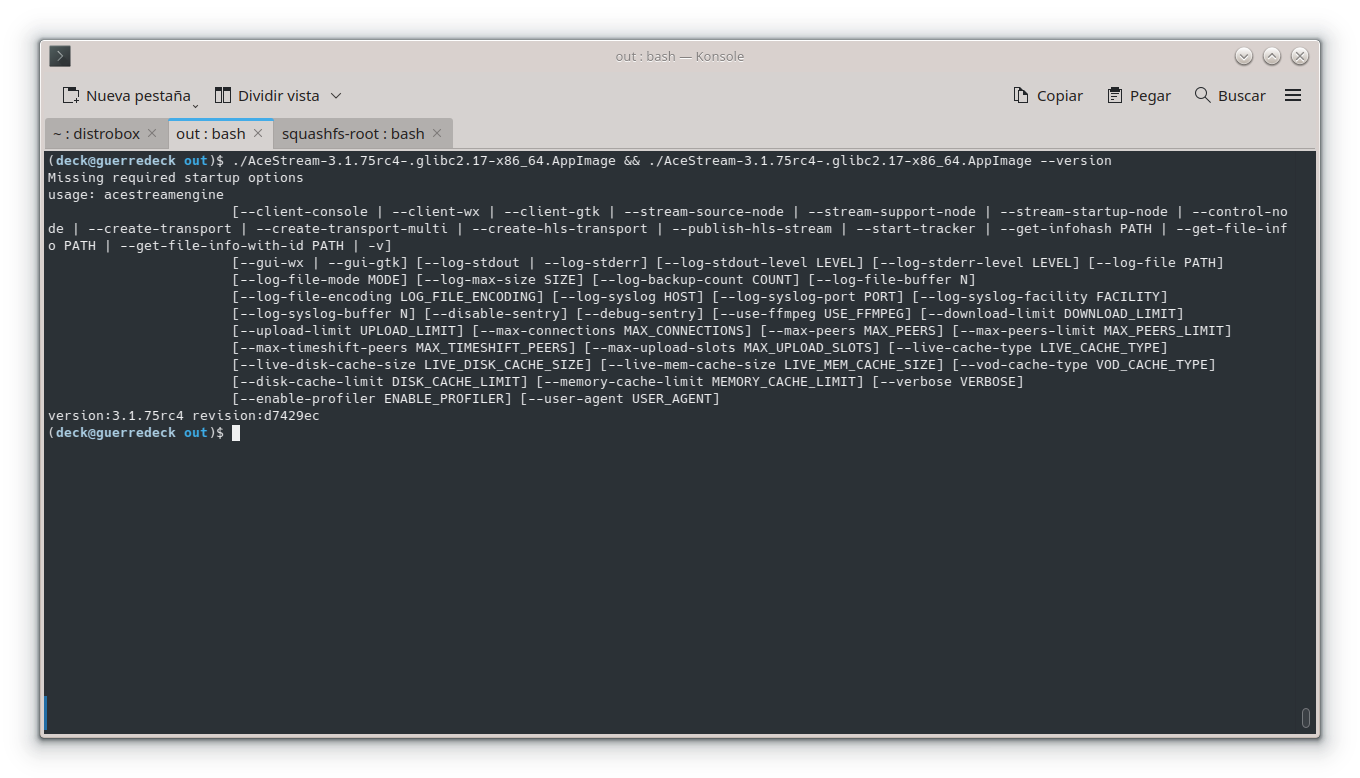Click the Copiar toolbar button
The width and height of the screenshot is (1360, 778).
point(1048,96)
